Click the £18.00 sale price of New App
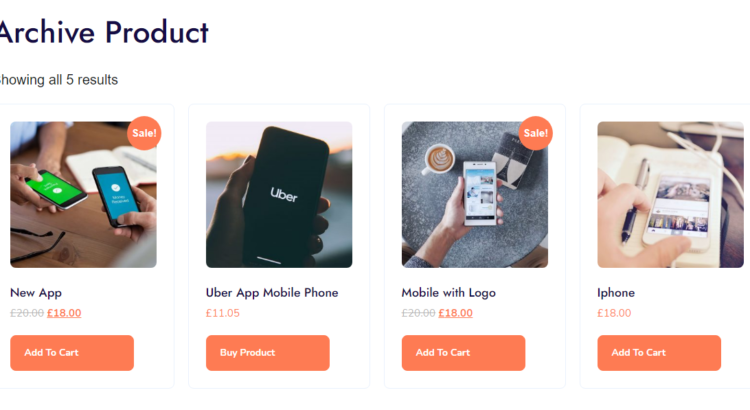Image resolution: width=750 pixels, height=410 pixels. (x=64, y=313)
